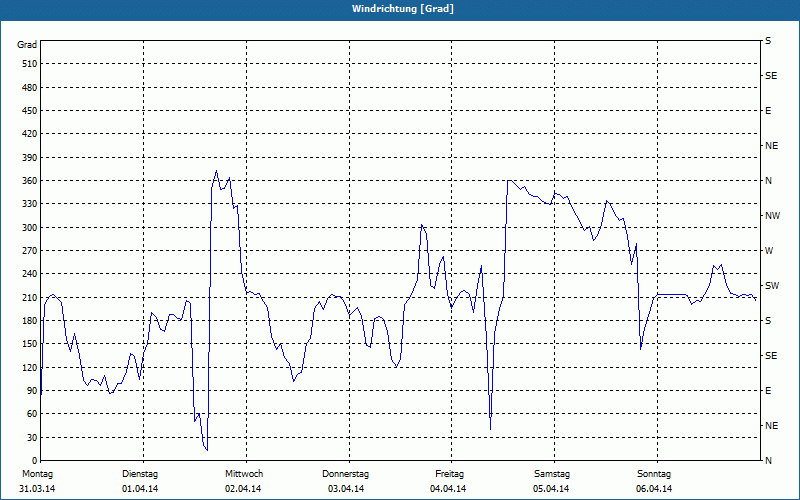Image resolution: width=800 pixels, height=500 pixels.
Task: Select the 270 value on the left axis
Action: [x=29, y=251]
